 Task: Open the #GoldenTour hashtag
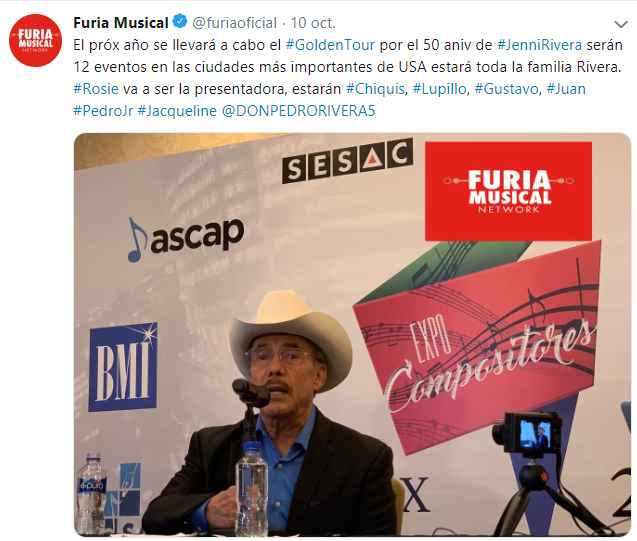click(330, 45)
